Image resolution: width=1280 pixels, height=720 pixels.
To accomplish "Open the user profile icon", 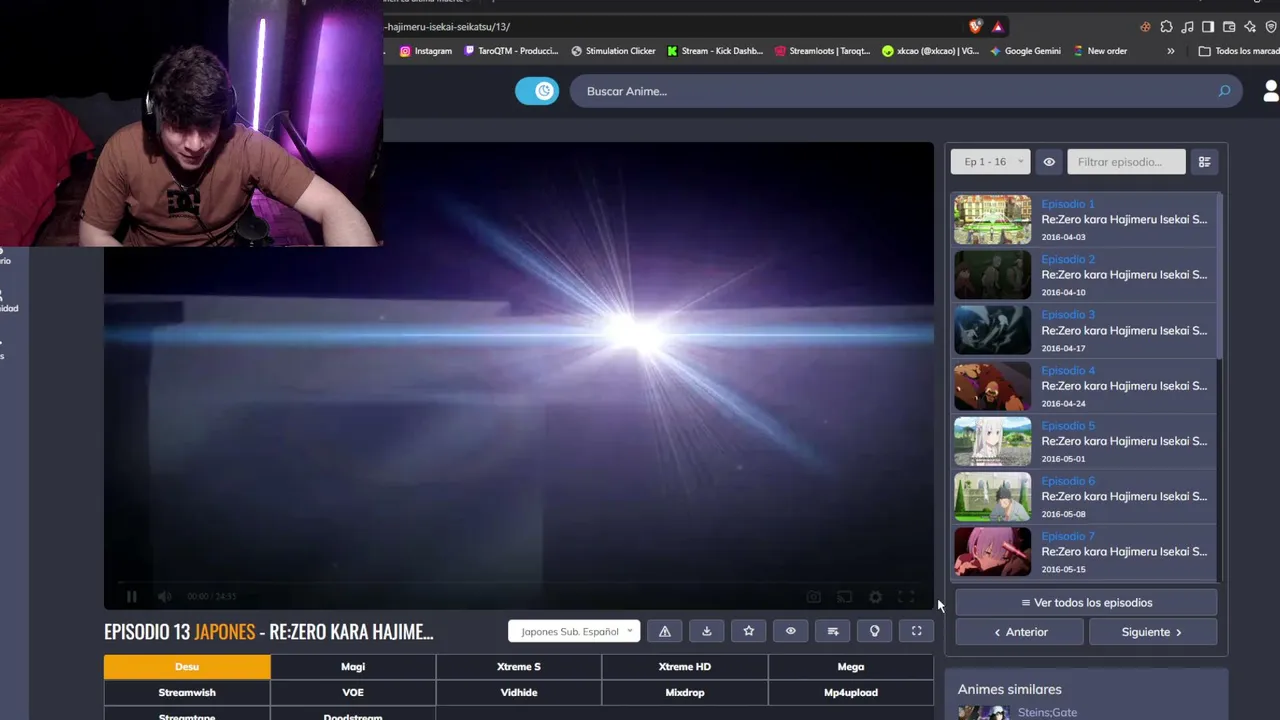I will (1271, 91).
